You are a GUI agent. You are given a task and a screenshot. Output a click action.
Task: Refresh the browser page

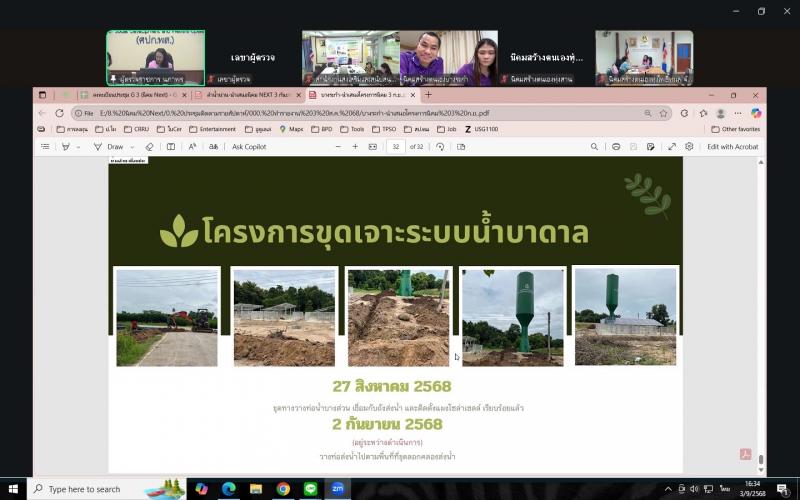tap(60, 113)
